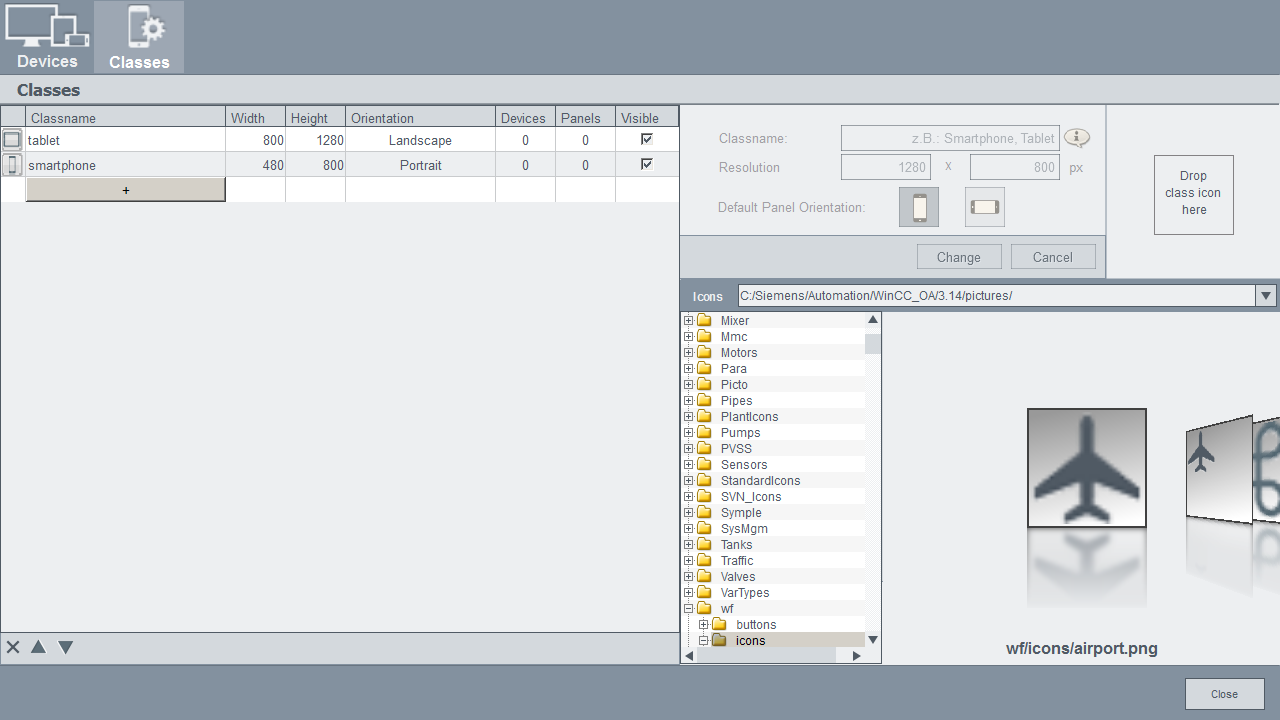This screenshot has width=1280, height=720.
Task: Delete the selected class with X icon
Action: [13, 647]
